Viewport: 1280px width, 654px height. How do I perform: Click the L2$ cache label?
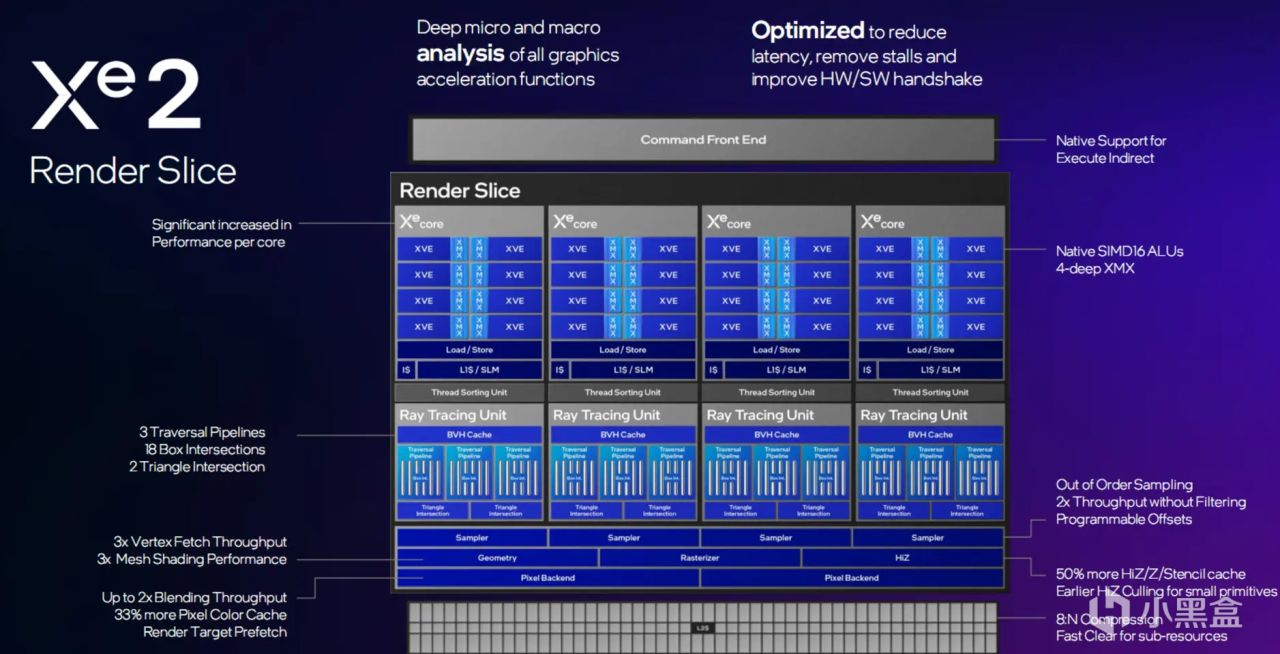click(x=703, y=628)
